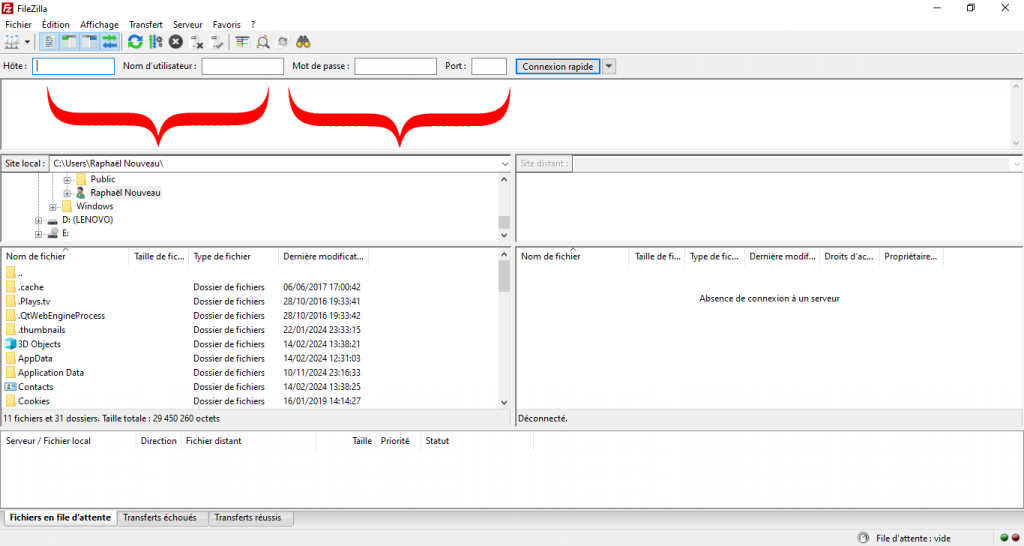The image size is (1024, 546).
Task: Click the disconnect from server icon
Action: [x=197, y=42]
